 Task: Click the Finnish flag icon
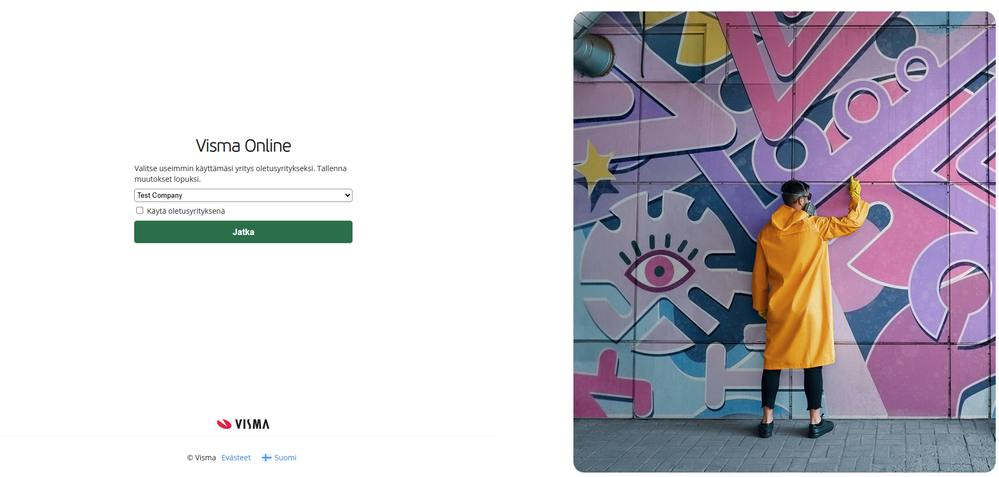point(267,457)
